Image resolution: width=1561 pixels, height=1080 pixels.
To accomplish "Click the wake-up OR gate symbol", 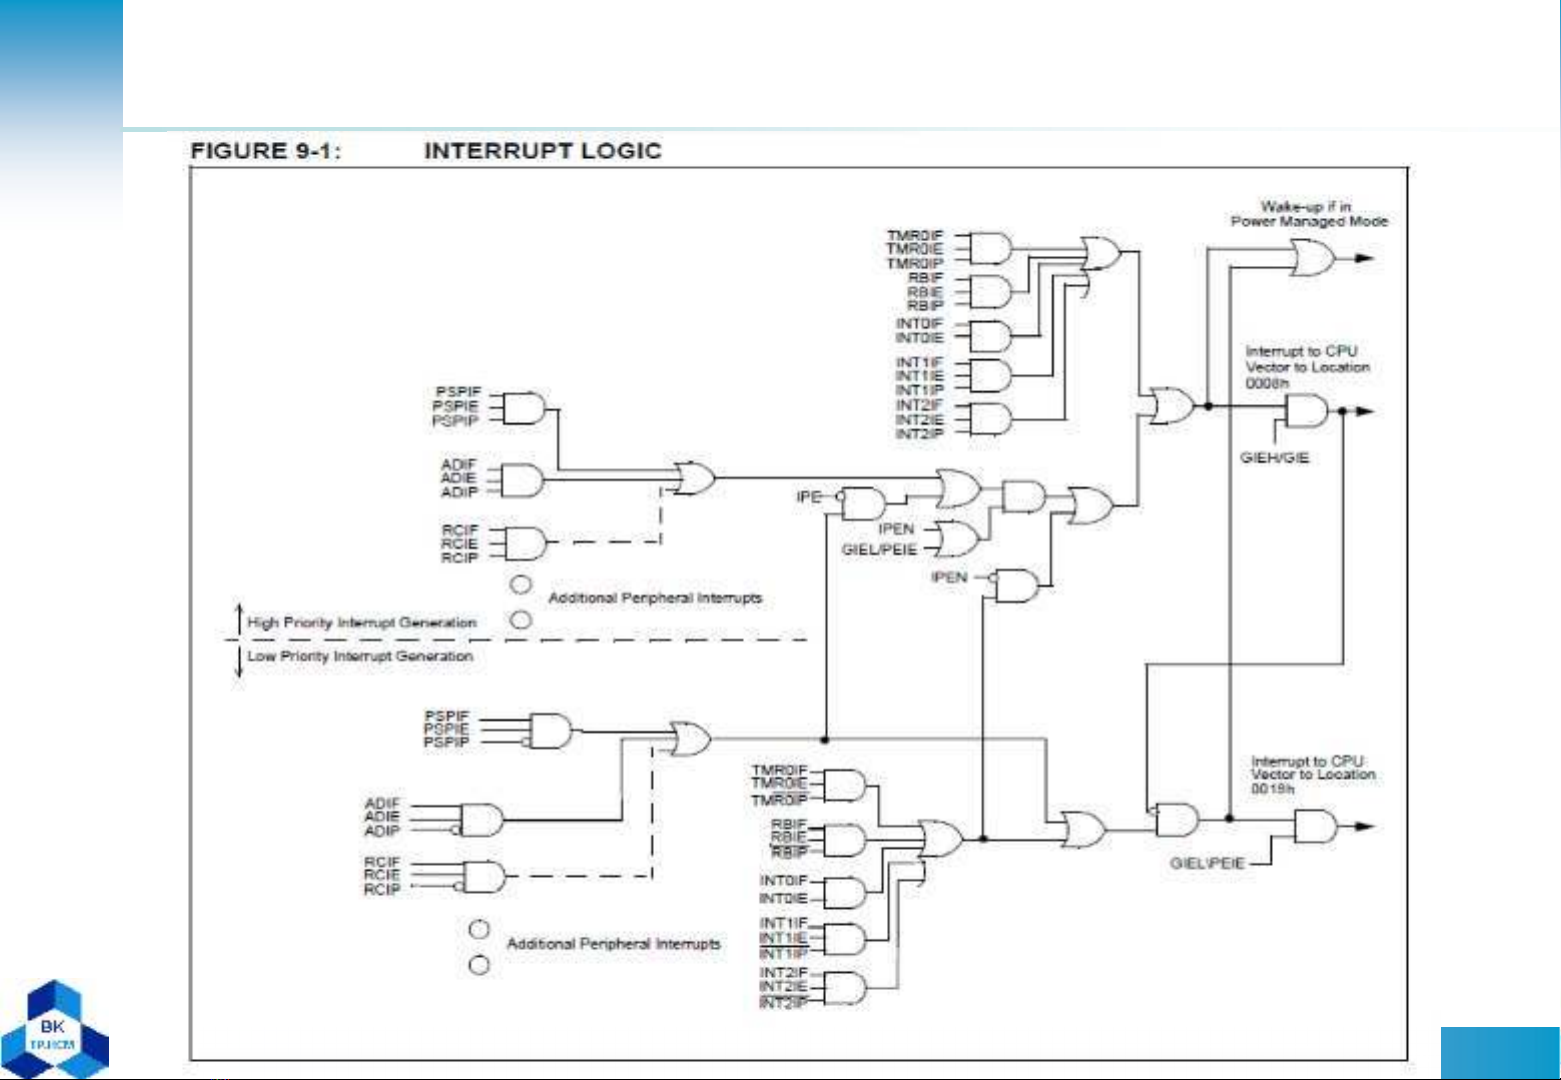I will (x=1311, y=259).
